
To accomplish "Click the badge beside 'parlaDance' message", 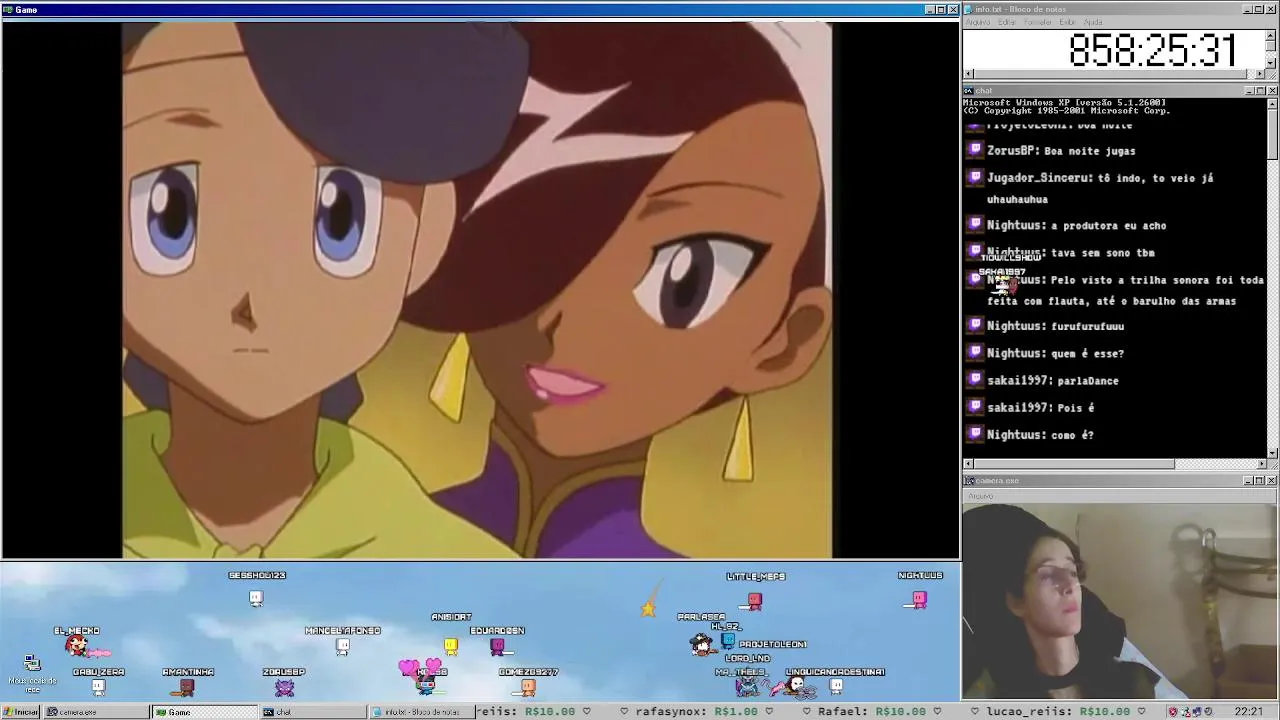I will (975, 380).
